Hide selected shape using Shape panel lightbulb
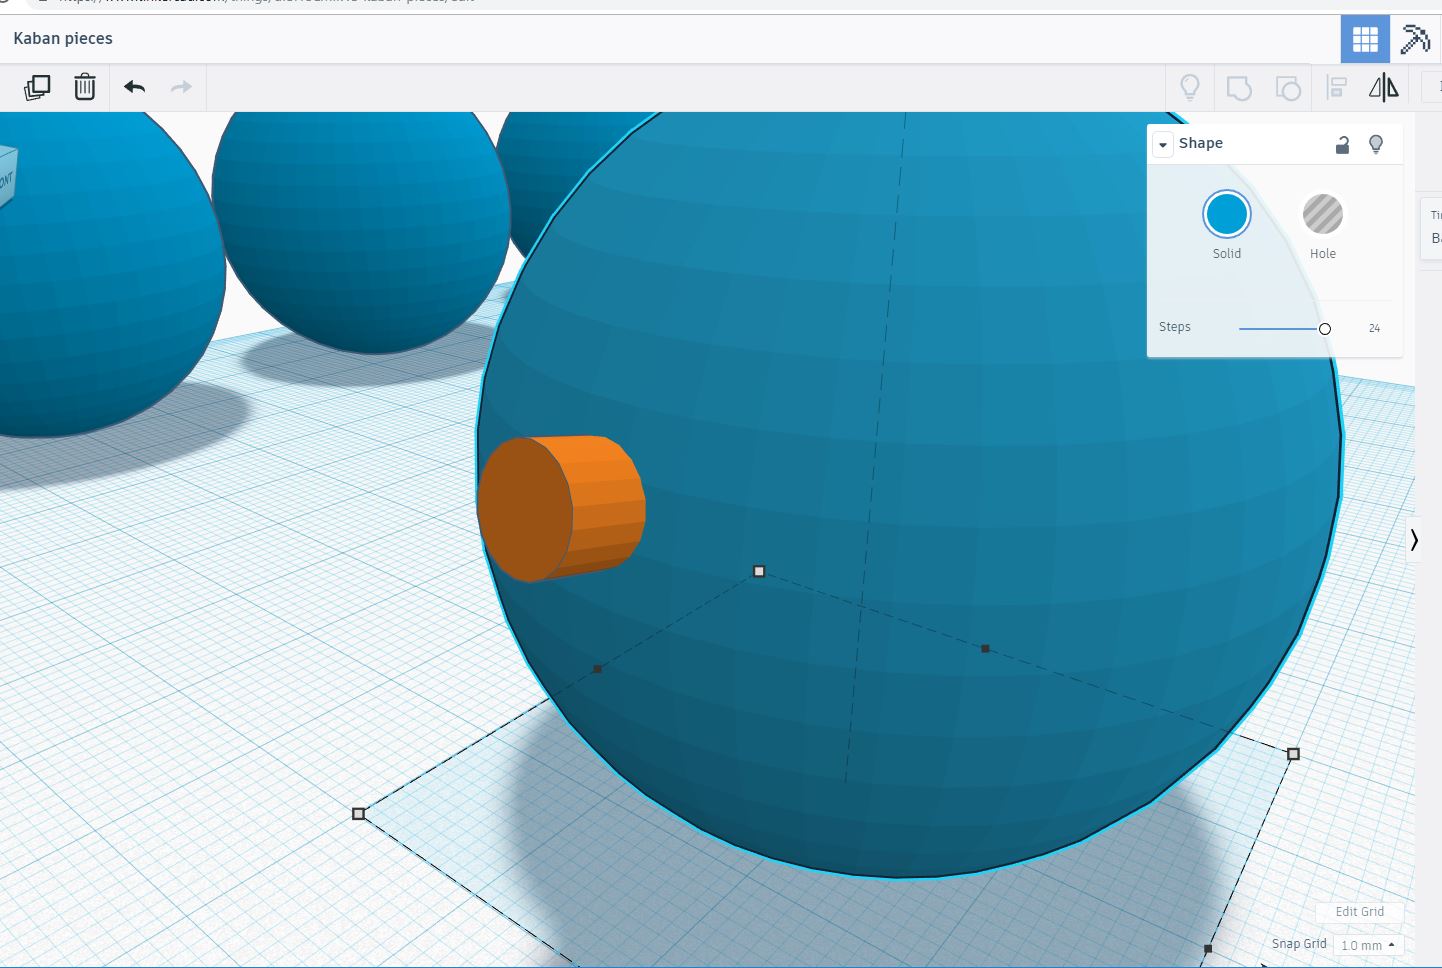The height and width of the screenshot is (968, 1442). 1376,145
